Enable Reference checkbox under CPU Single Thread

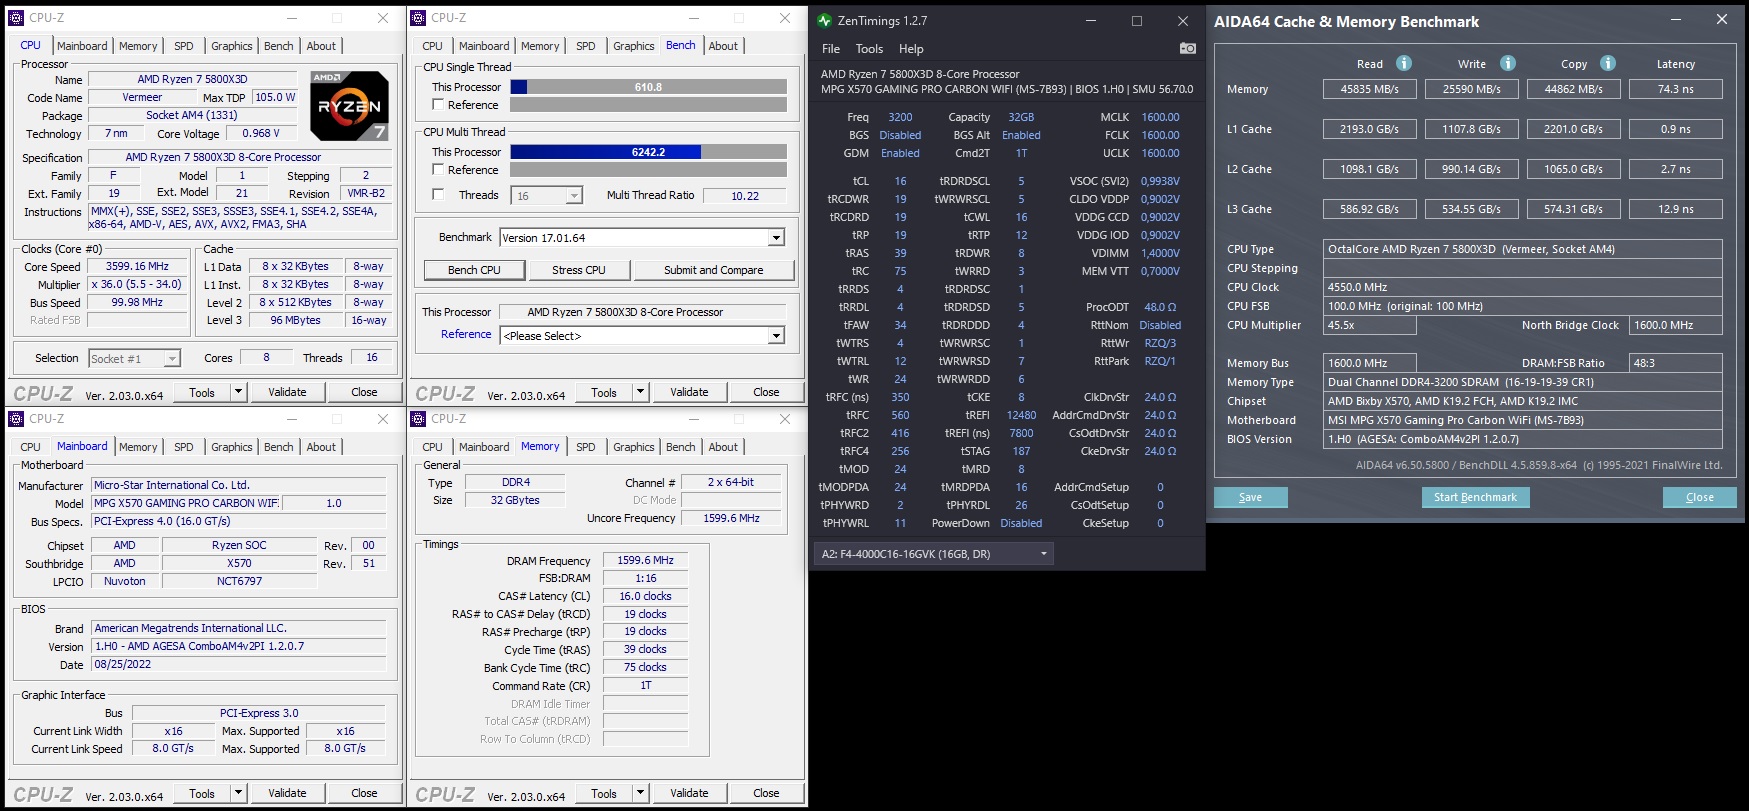coord(438,105)
